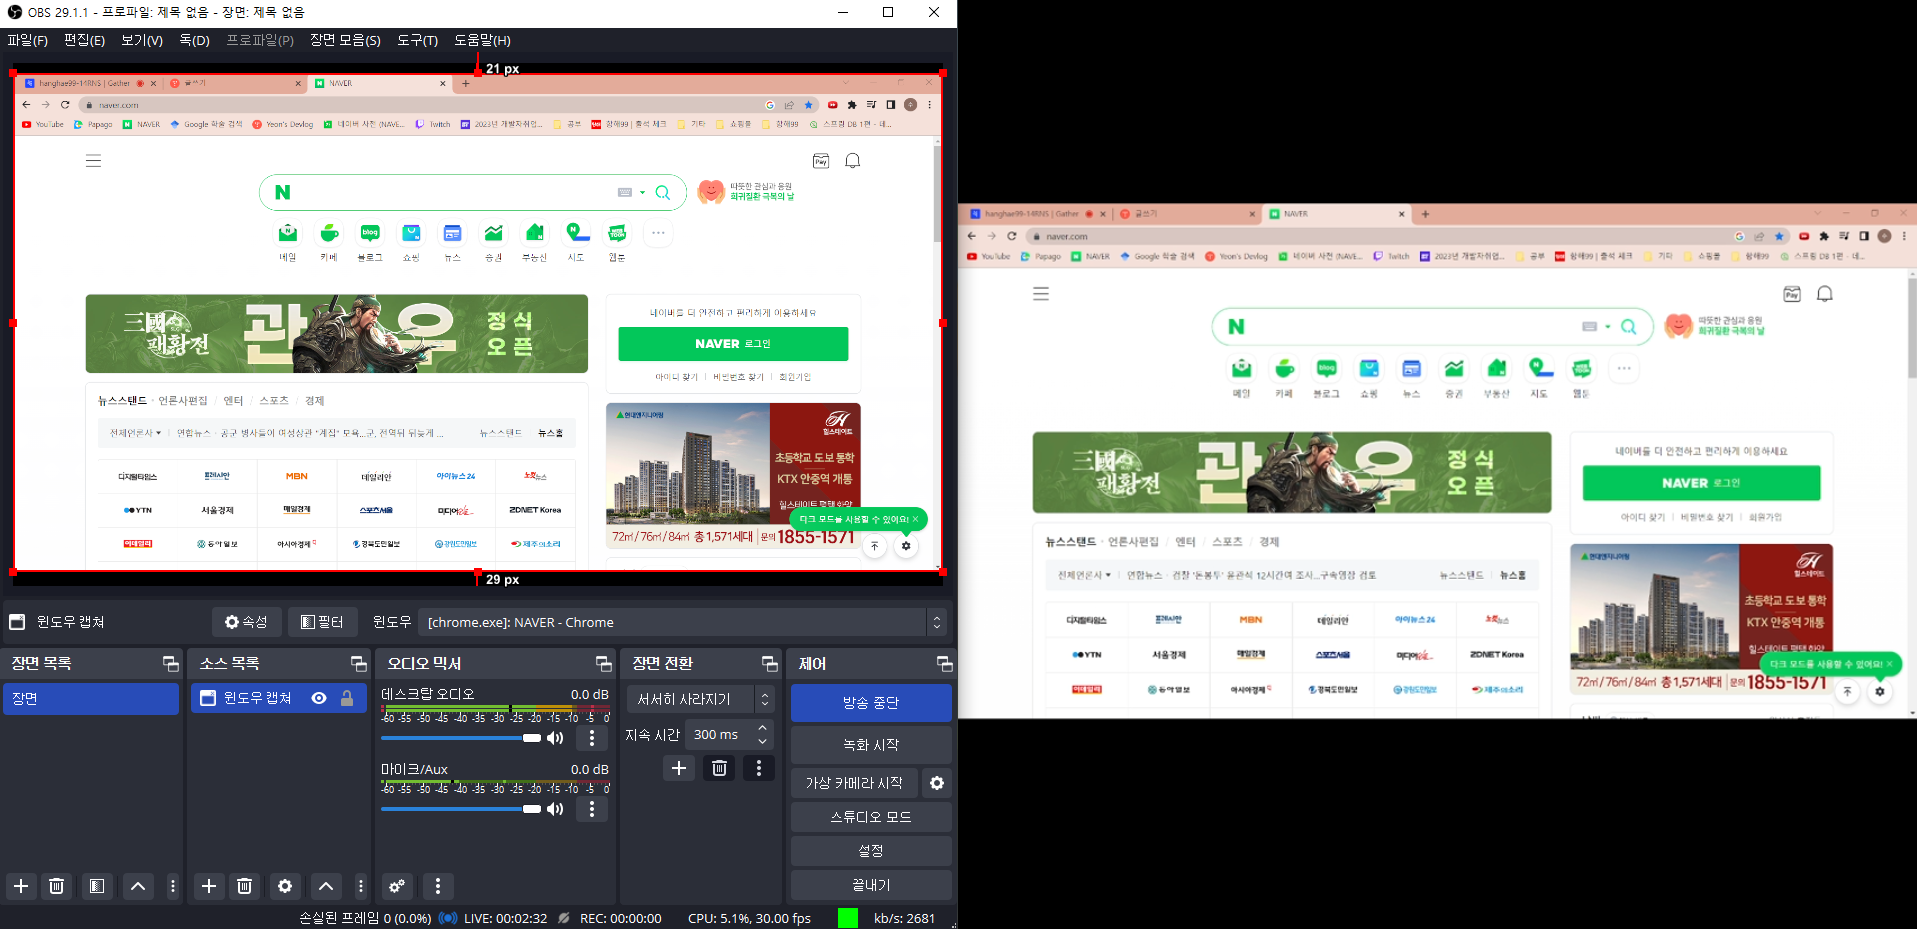Screen dimensions: 1917x929
Task: Open the 필터 button in source toolbar
Action: pos(322,622)
